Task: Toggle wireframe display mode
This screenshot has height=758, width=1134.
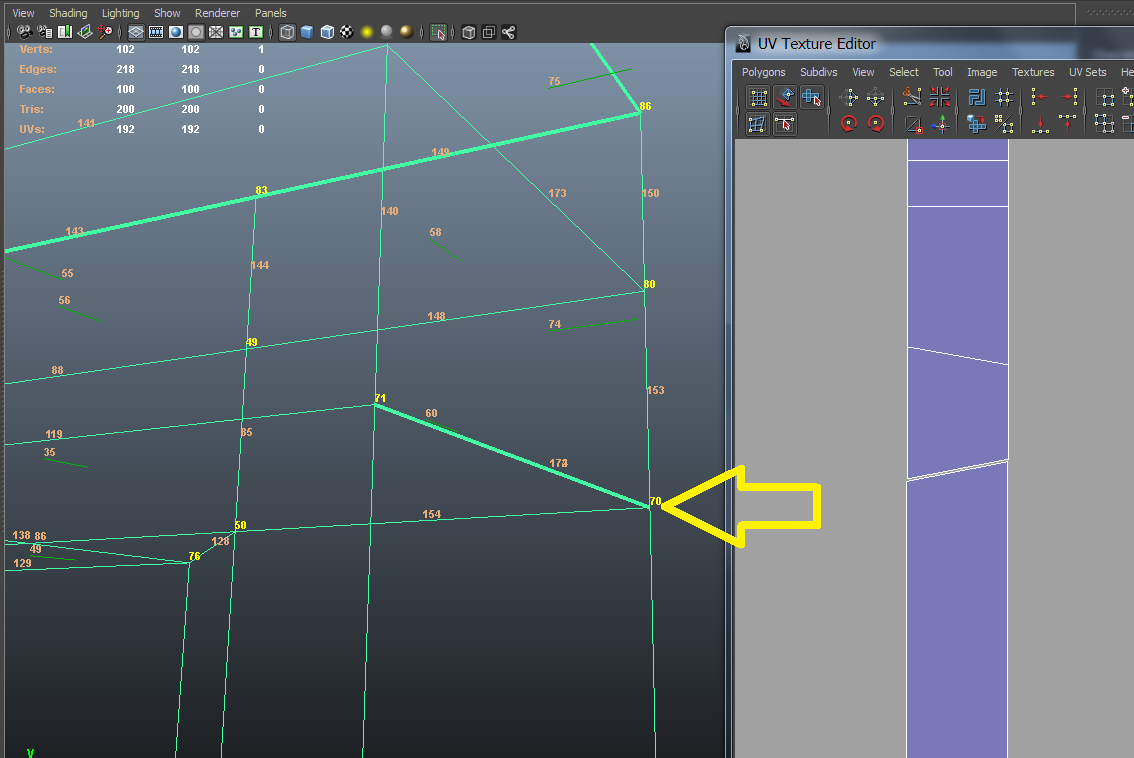Action: tap(287, 32)
